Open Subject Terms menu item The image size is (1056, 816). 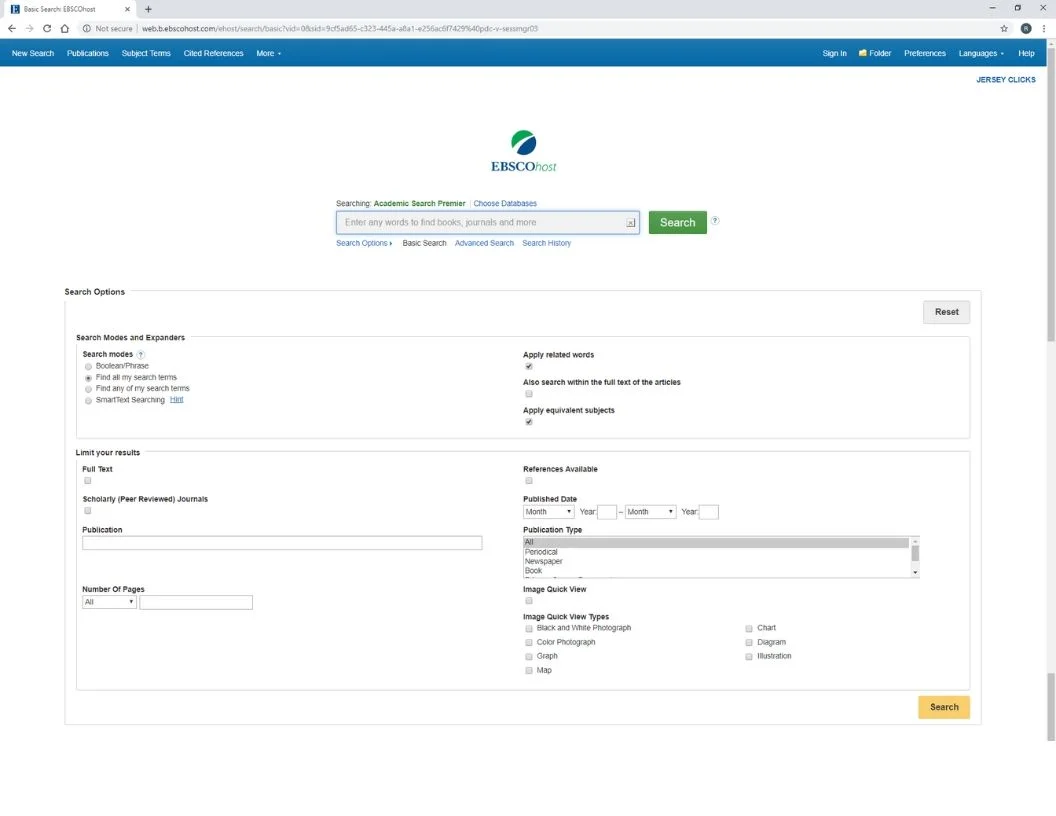(146, 53)
